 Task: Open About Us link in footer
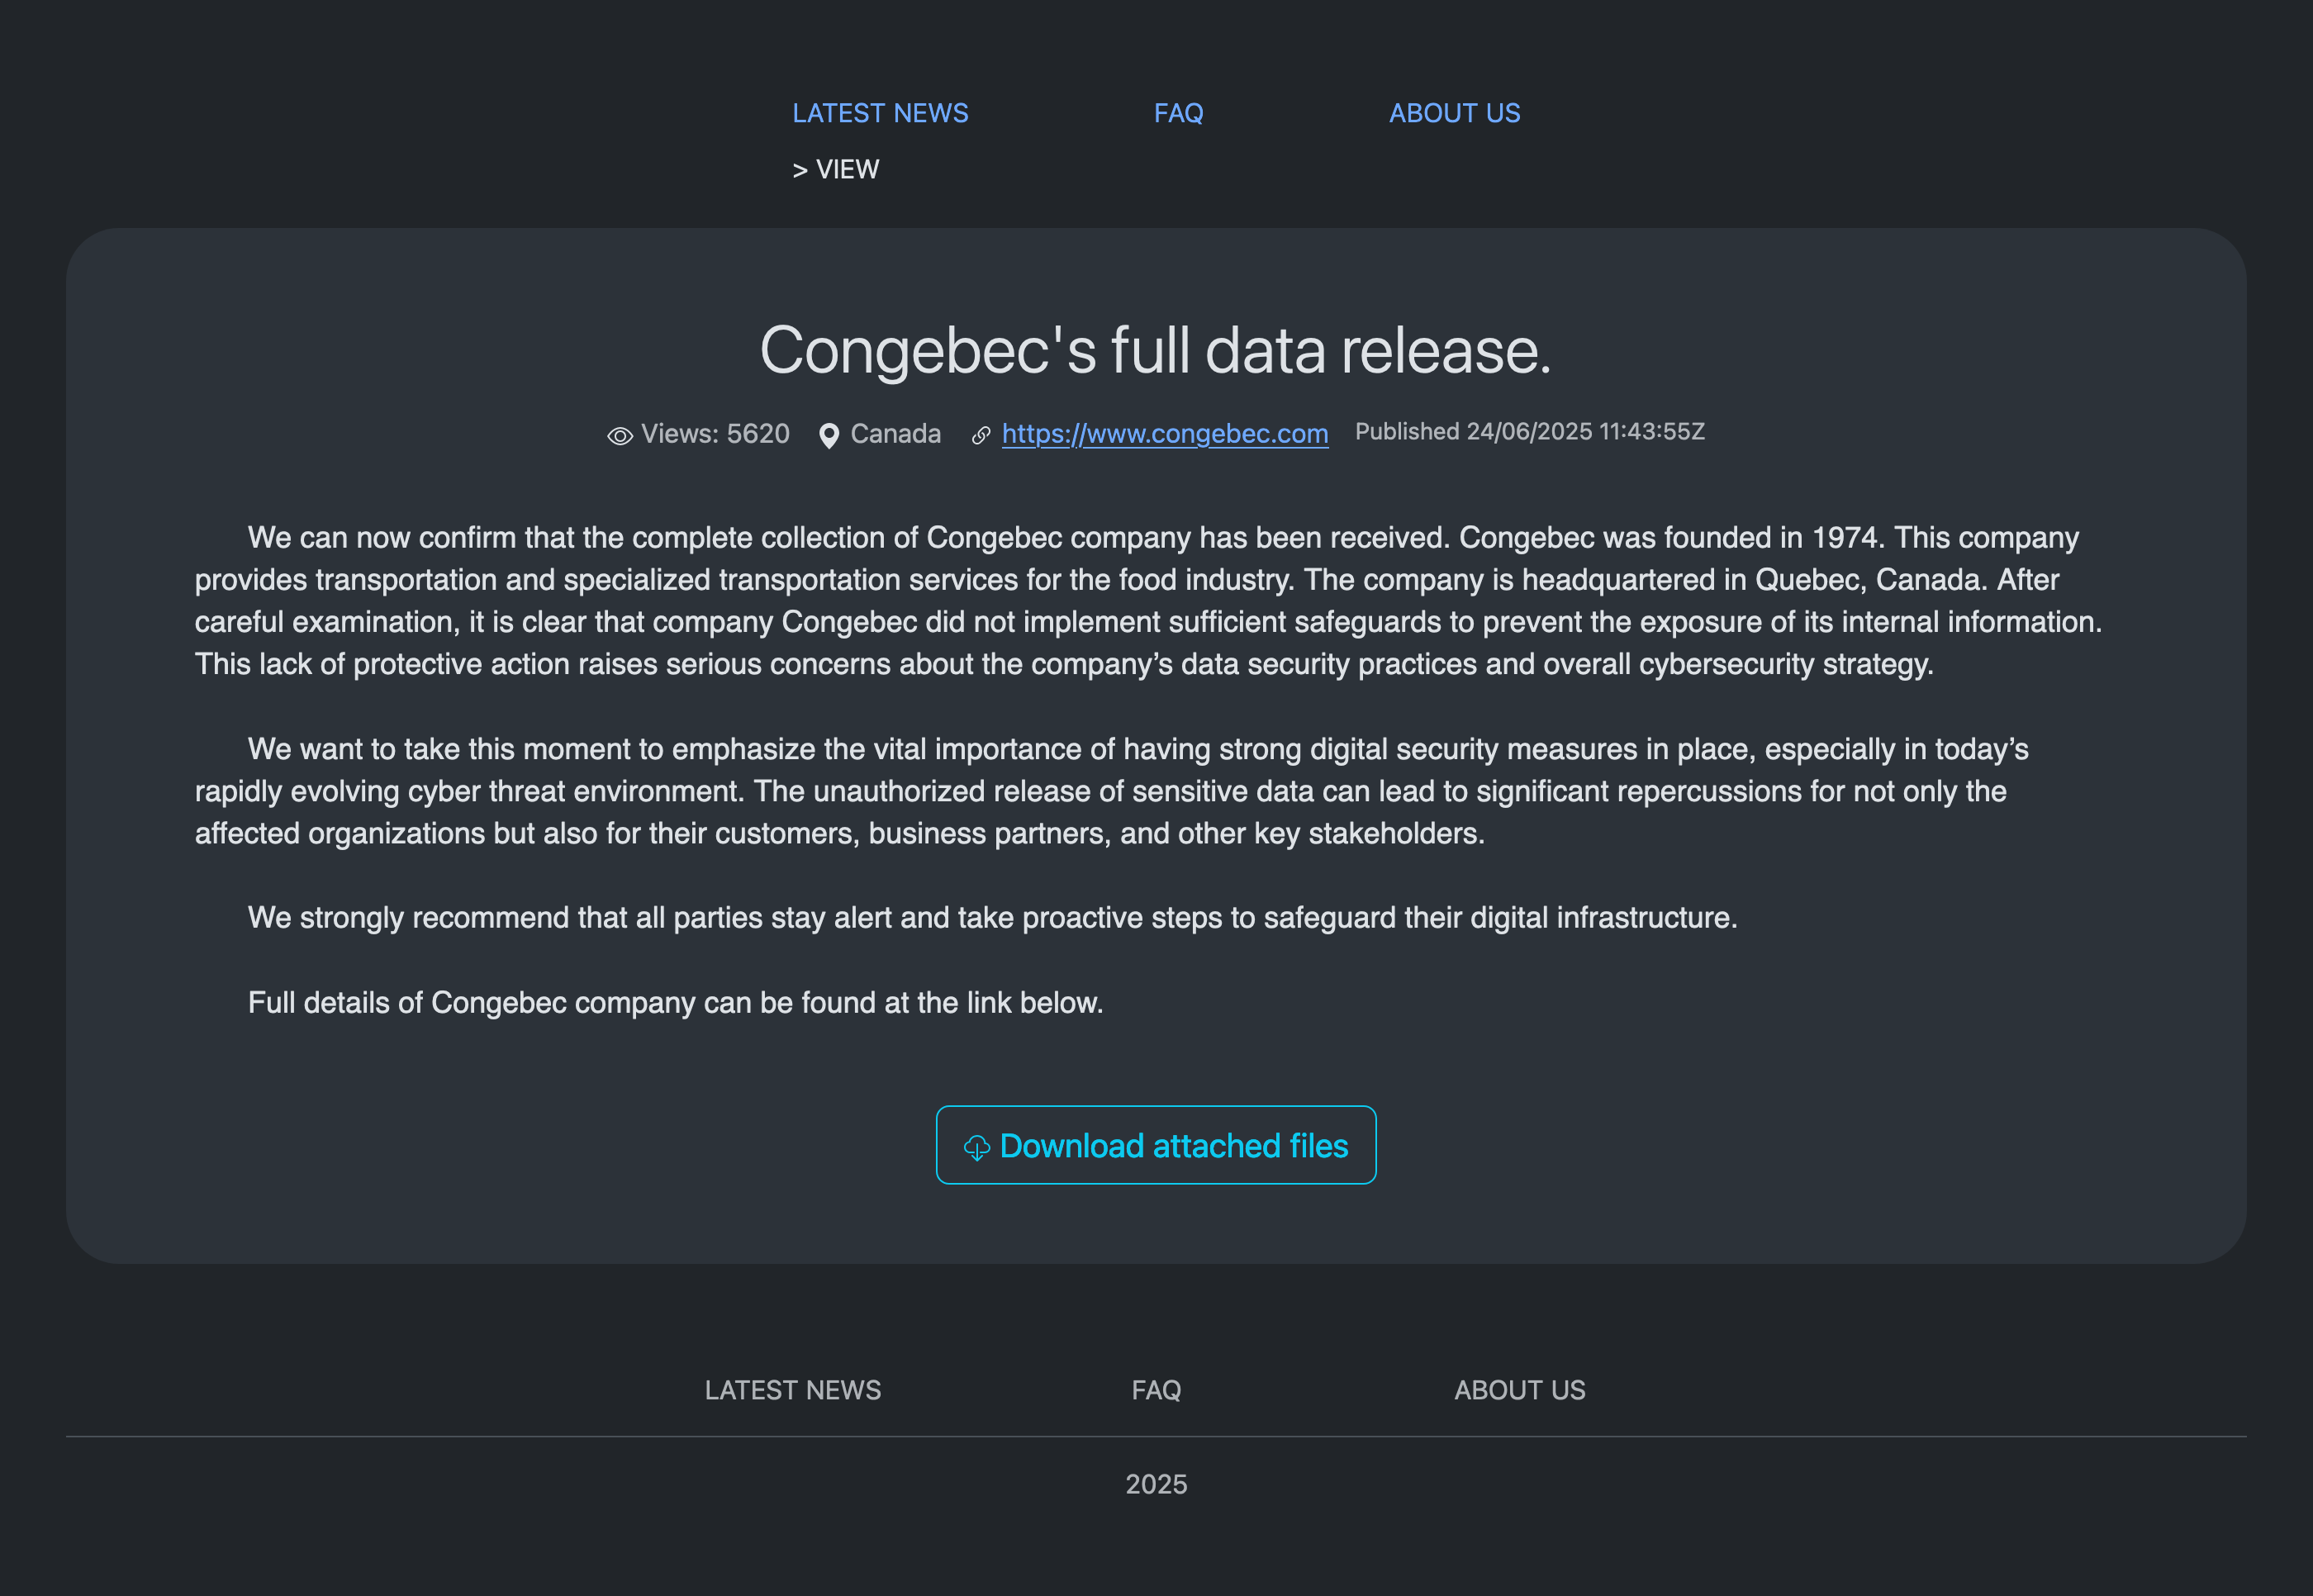point(1519,1390)
